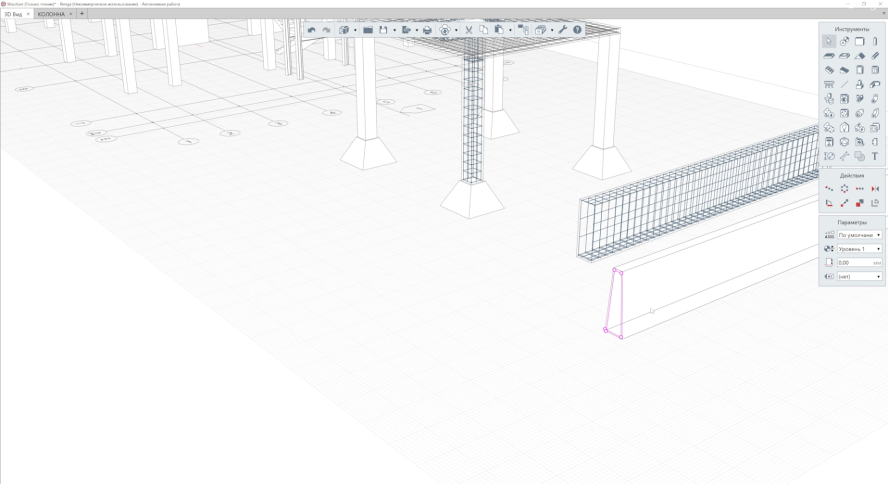The height and width of the screenshot is (500, 888).
Task: Click the Undo arrow in toolbar
Action: coord(312,30)
